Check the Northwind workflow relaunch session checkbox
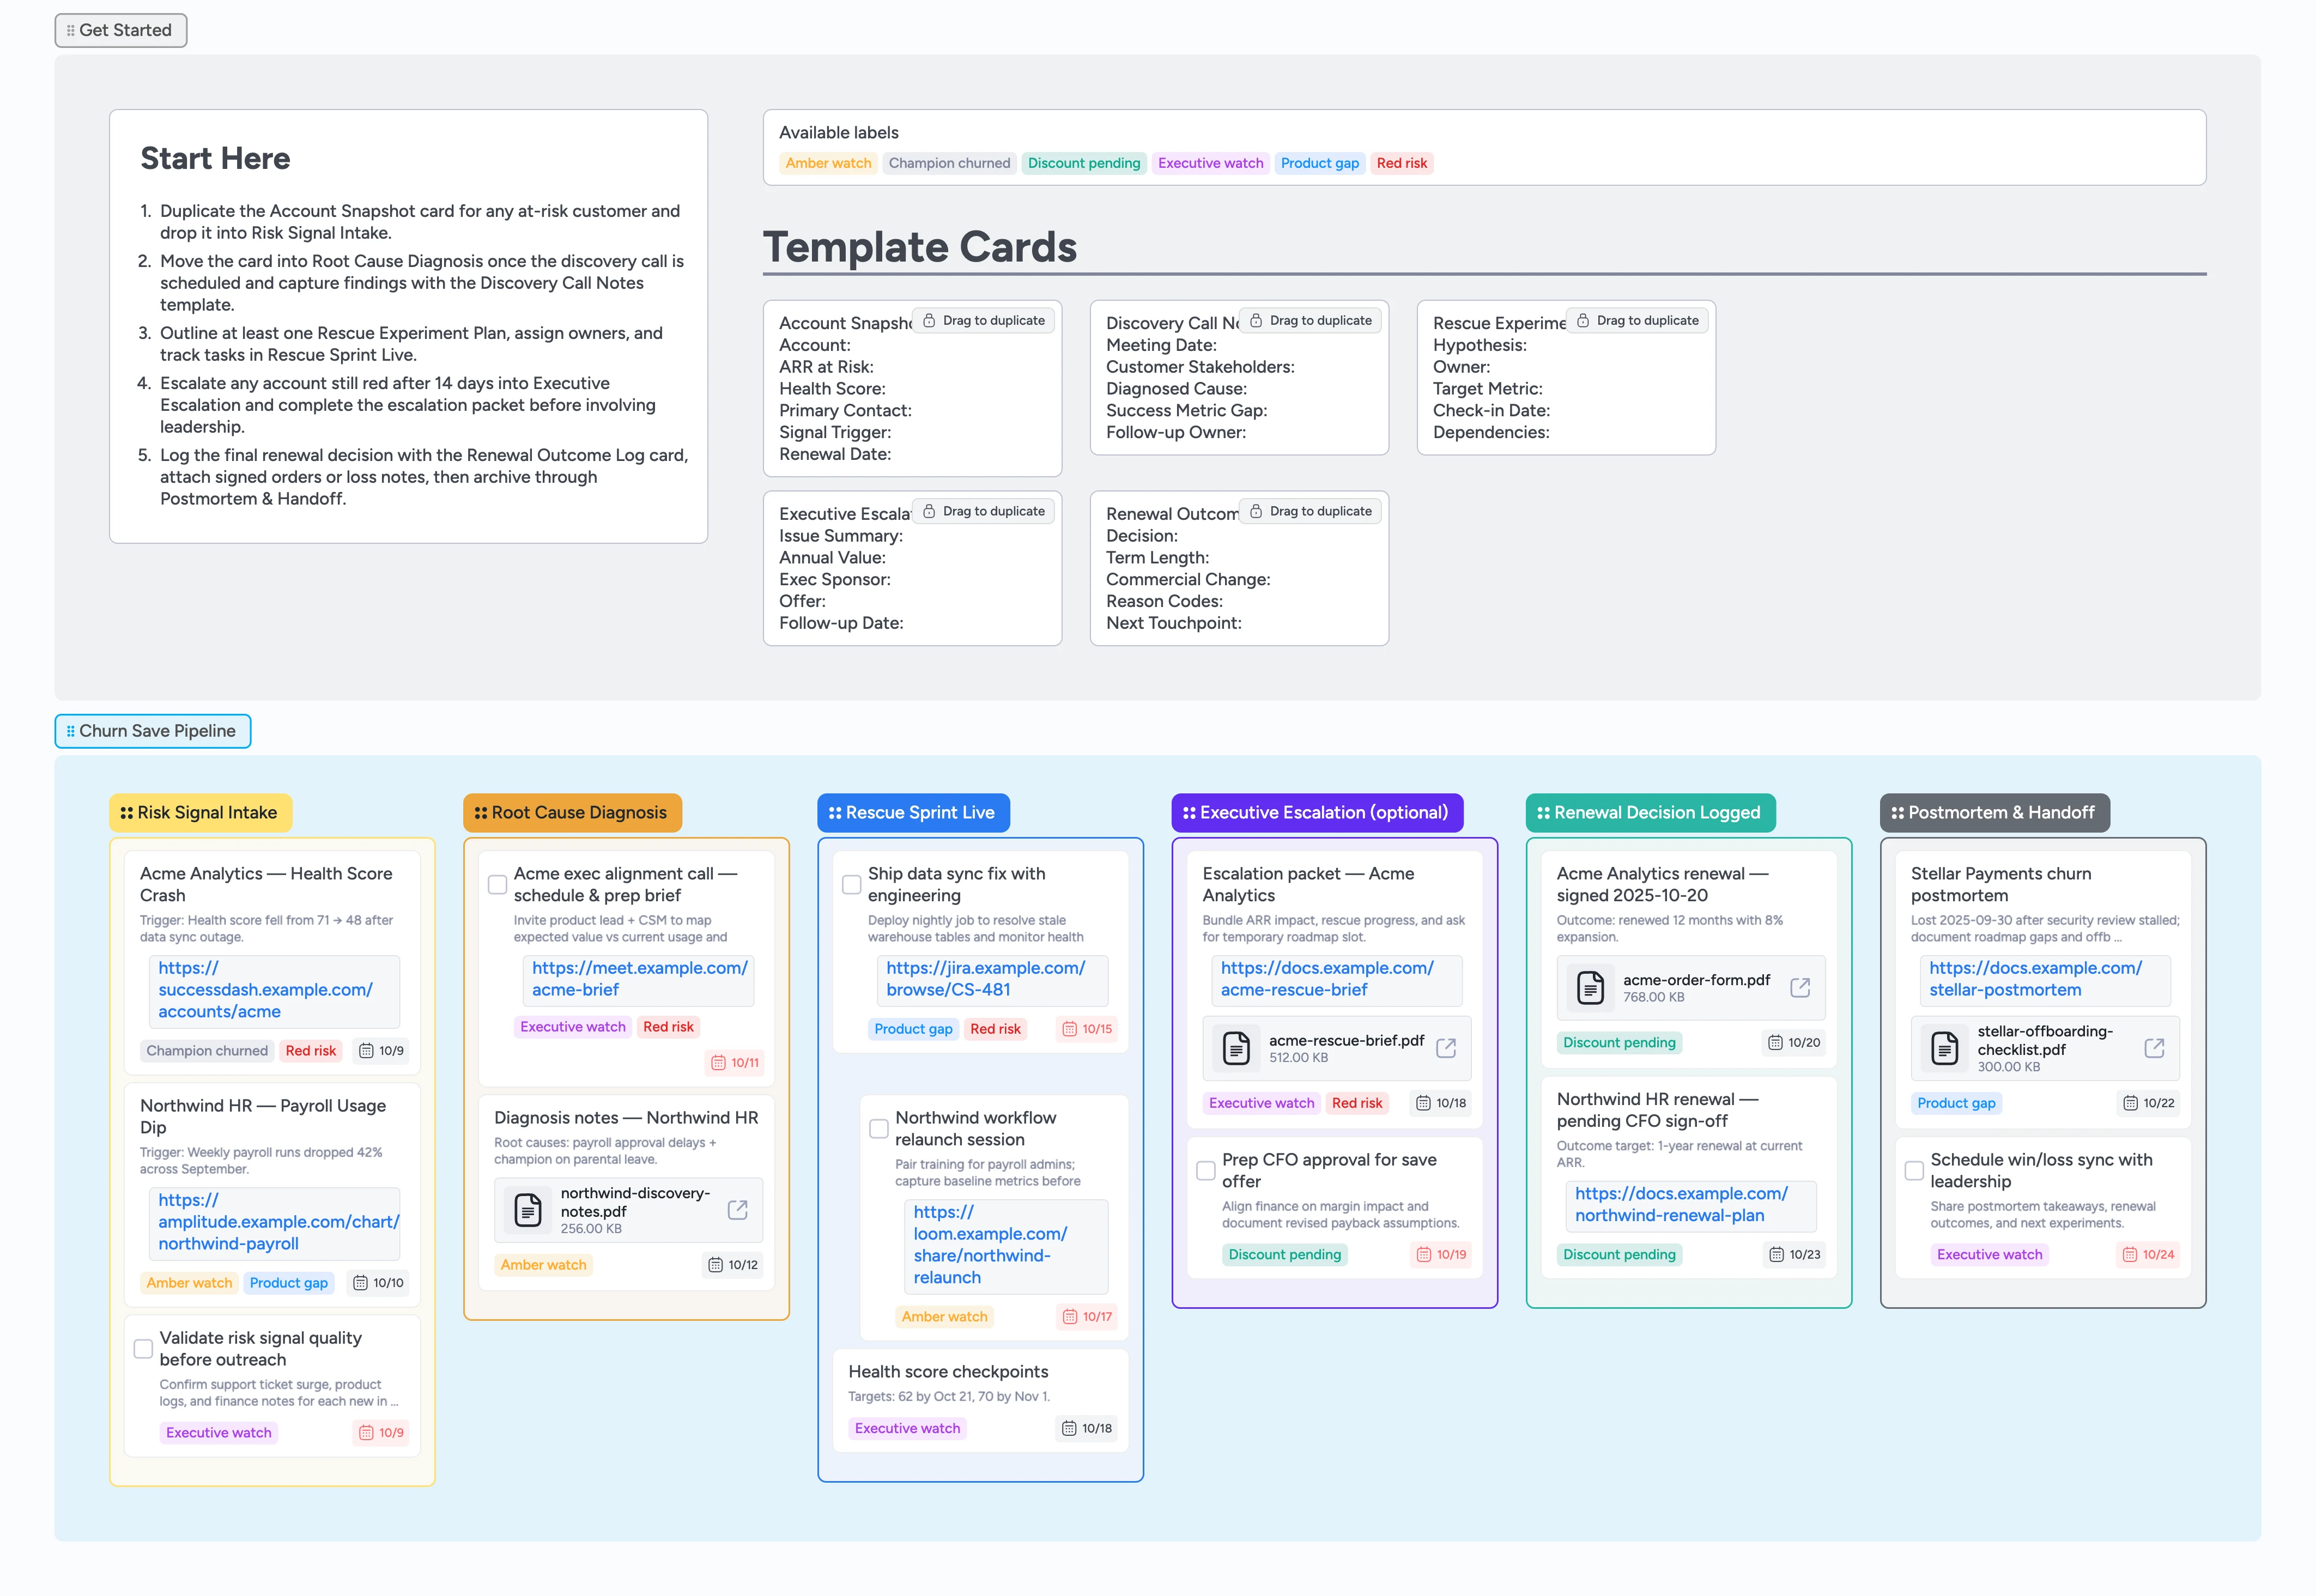2316x1596 pixels. click(878, 1127)
